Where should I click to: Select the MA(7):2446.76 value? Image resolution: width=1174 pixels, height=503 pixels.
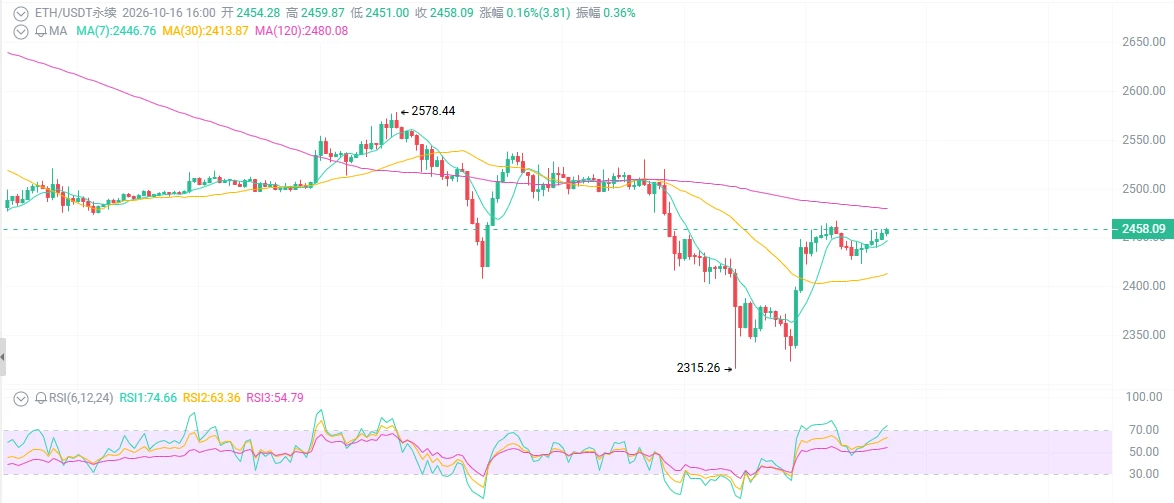tap(116, 31)
